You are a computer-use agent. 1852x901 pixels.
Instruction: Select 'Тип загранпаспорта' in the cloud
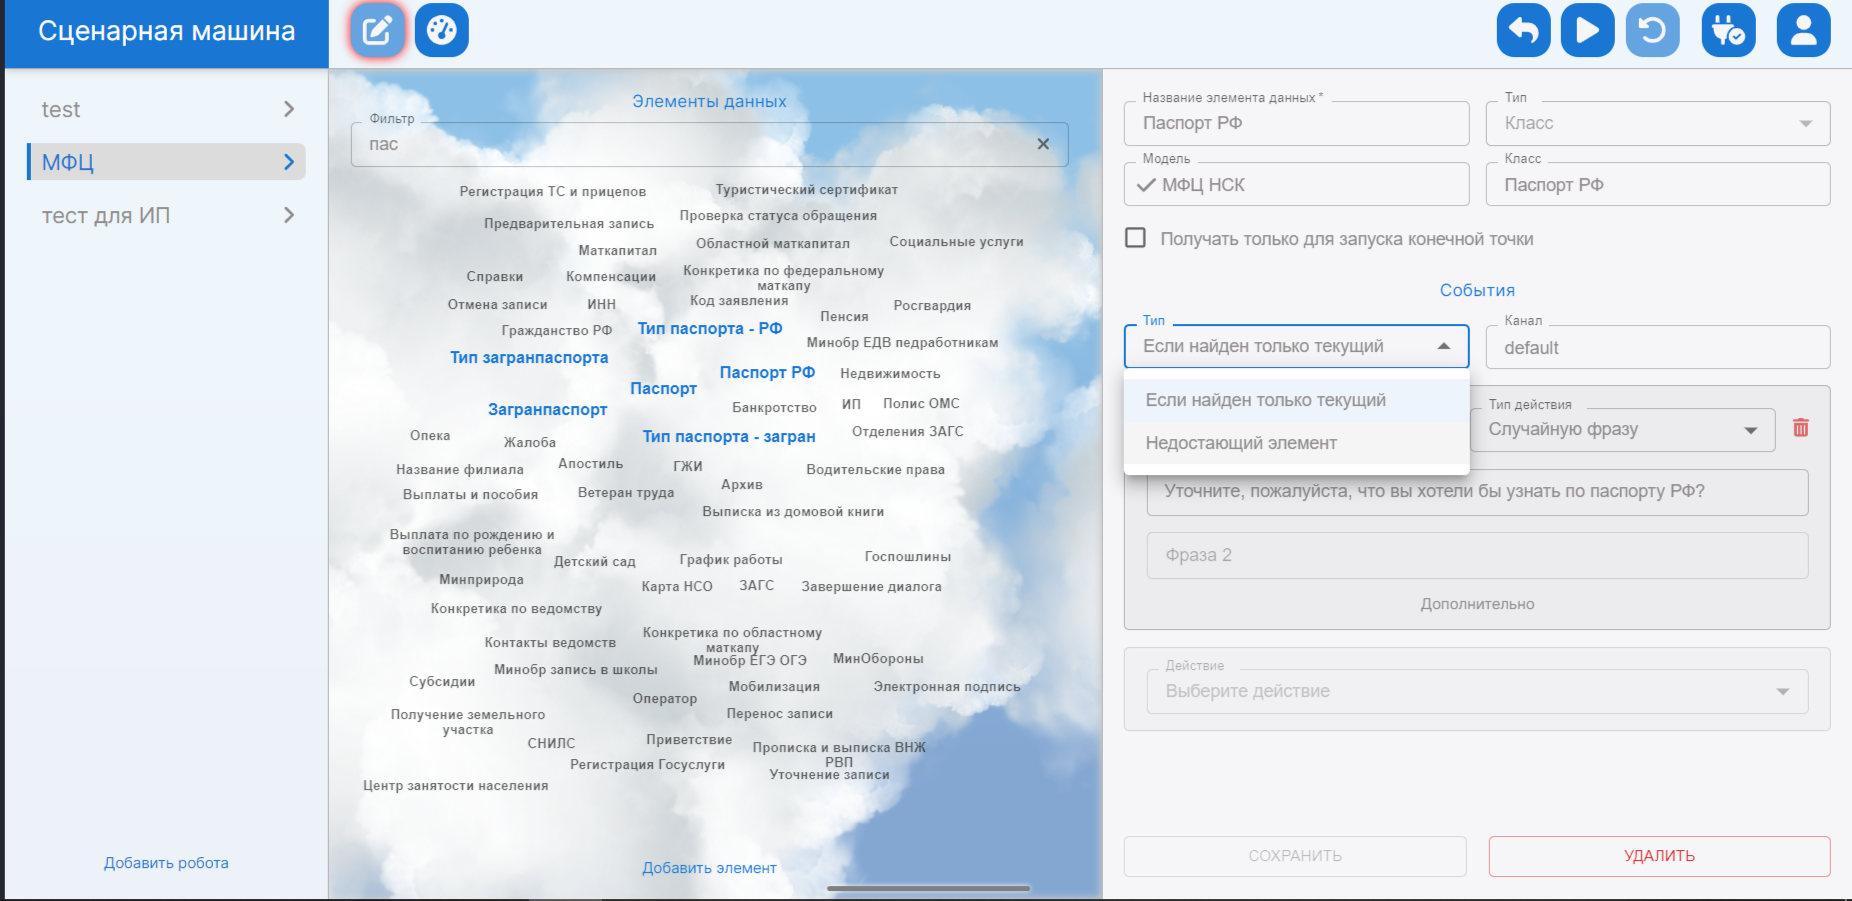529,358
